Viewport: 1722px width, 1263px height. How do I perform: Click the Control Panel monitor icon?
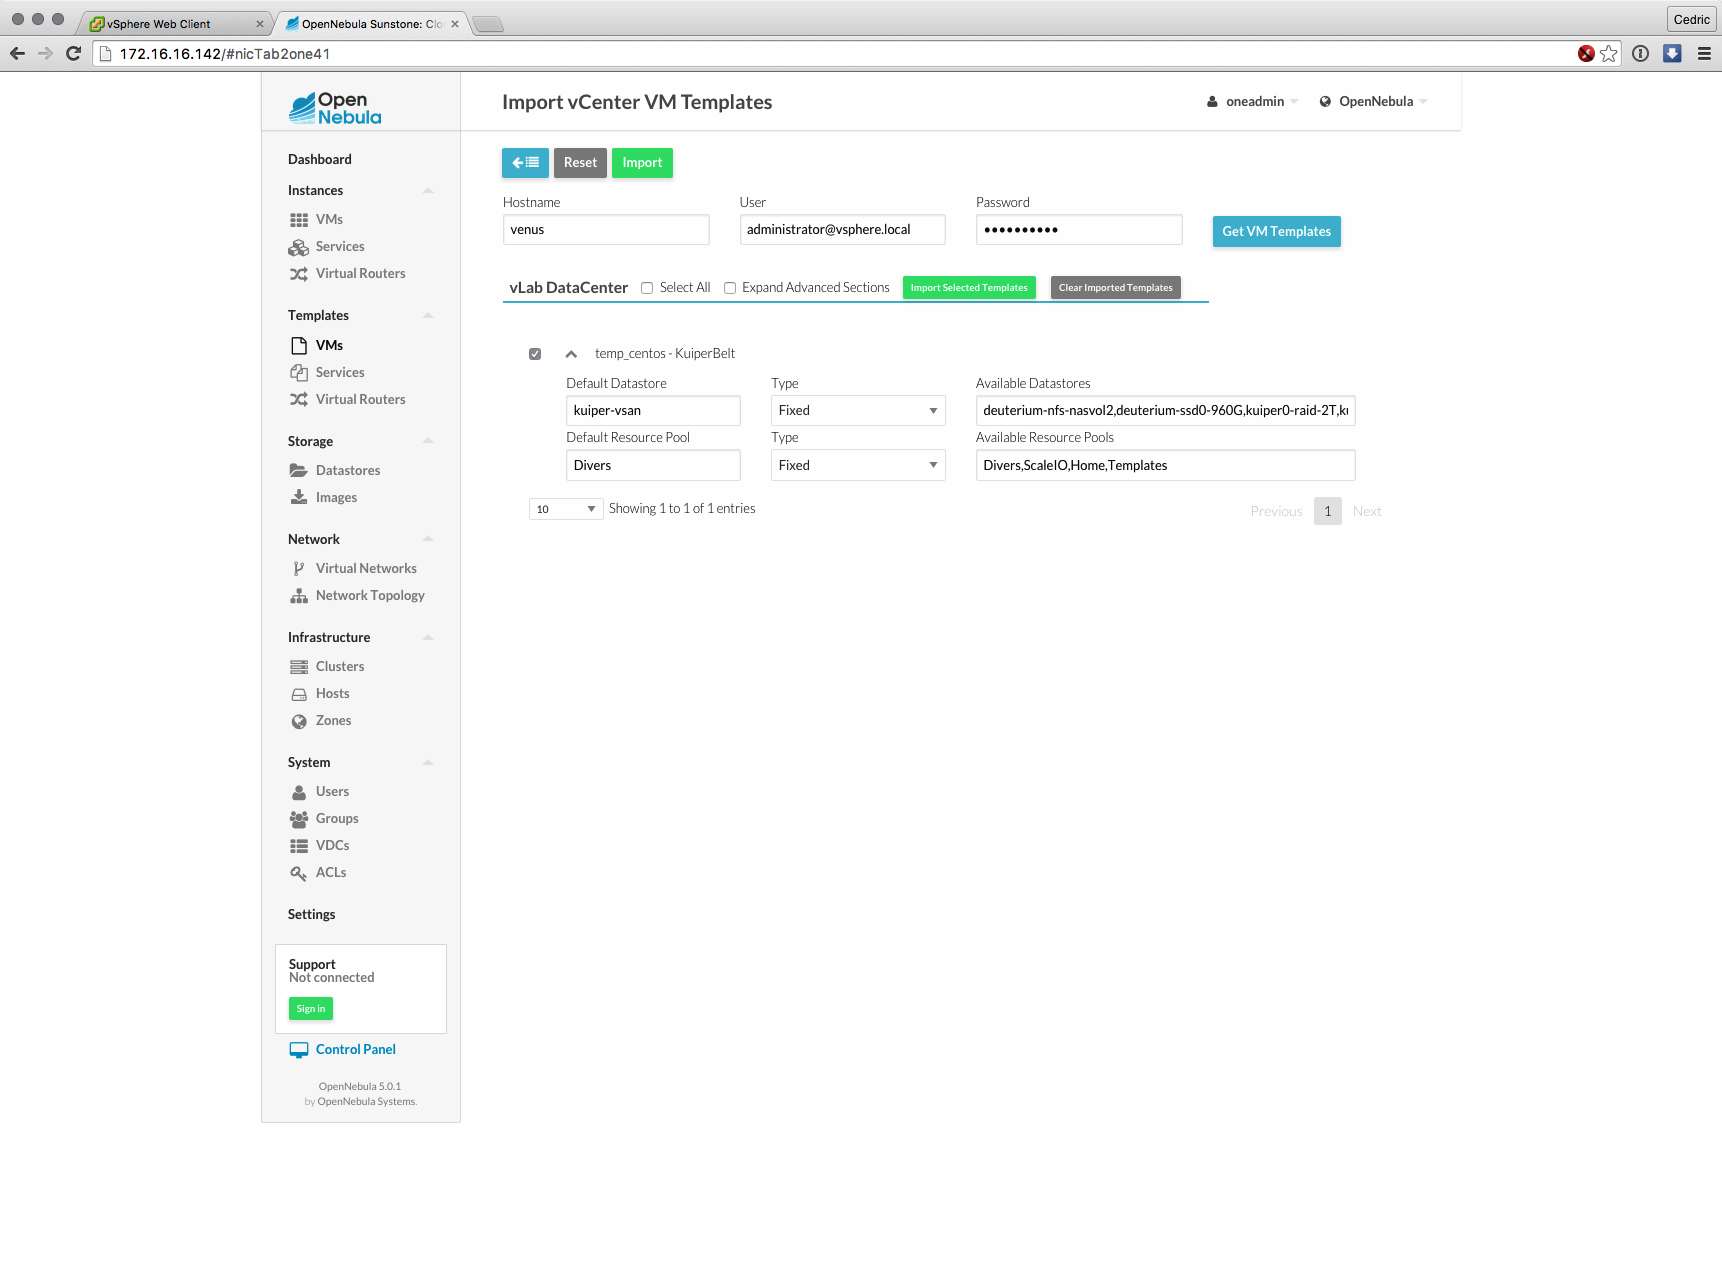(298, 1050)
